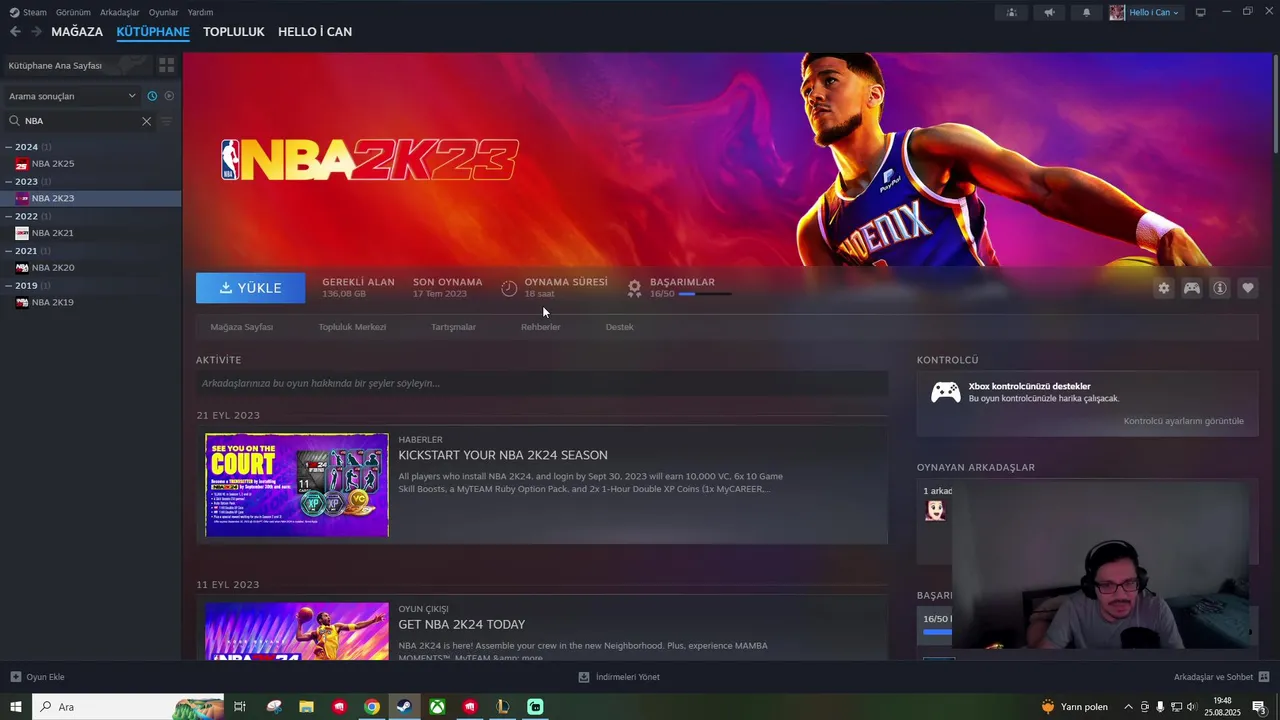This screenshot has width=1280, height=720.
Task: Open Chrome from the taskbar
Action: coord(372,707)
